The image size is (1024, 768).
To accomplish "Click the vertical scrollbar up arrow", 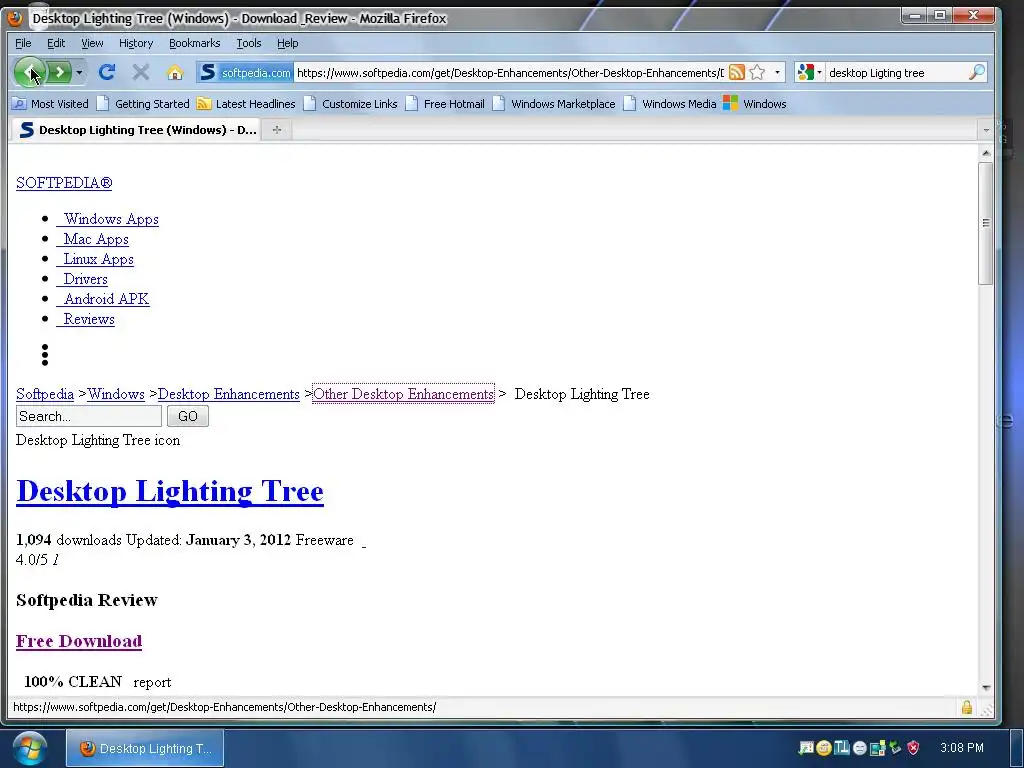I will (985, 153).
